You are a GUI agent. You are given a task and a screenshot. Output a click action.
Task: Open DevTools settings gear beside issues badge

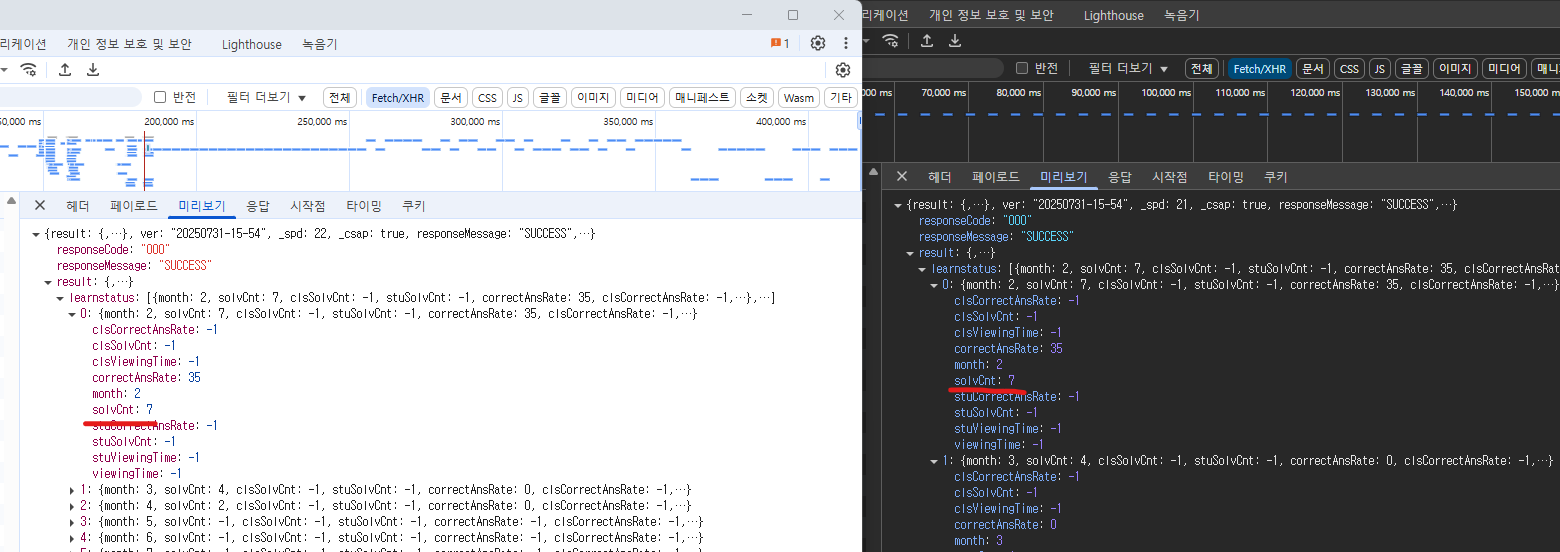[818, 43]
